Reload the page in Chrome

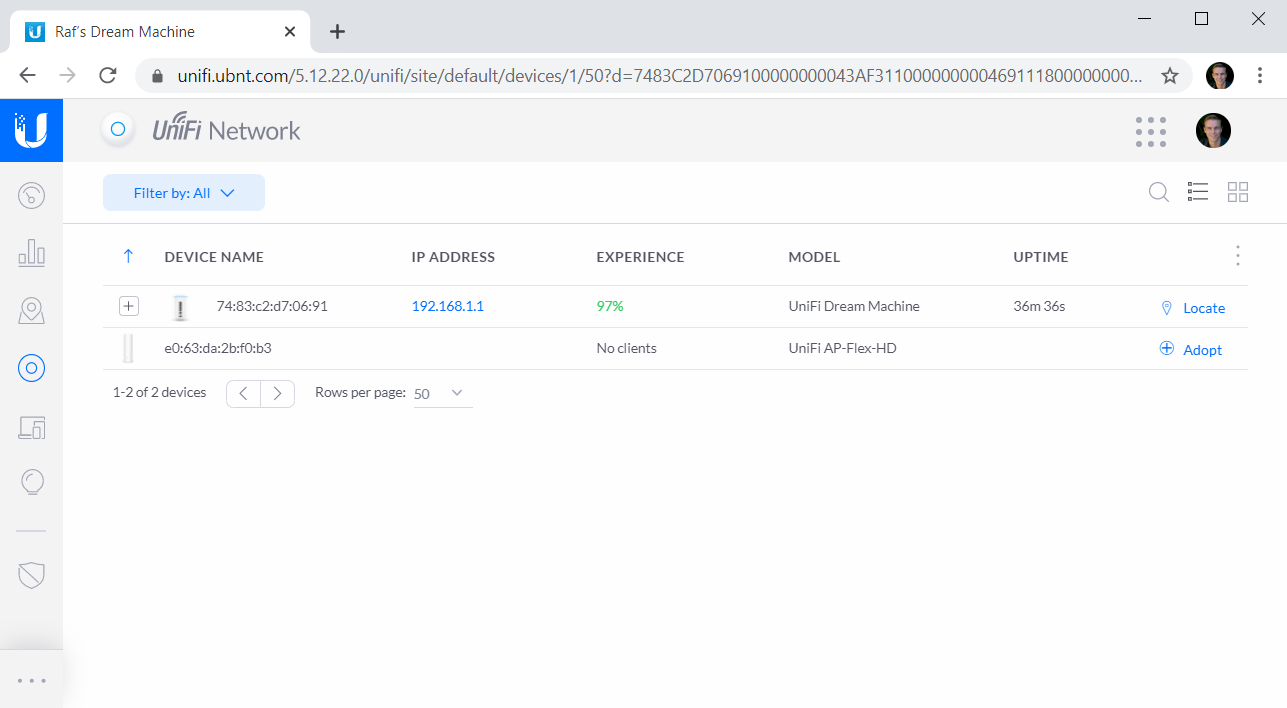click(107, 76)
